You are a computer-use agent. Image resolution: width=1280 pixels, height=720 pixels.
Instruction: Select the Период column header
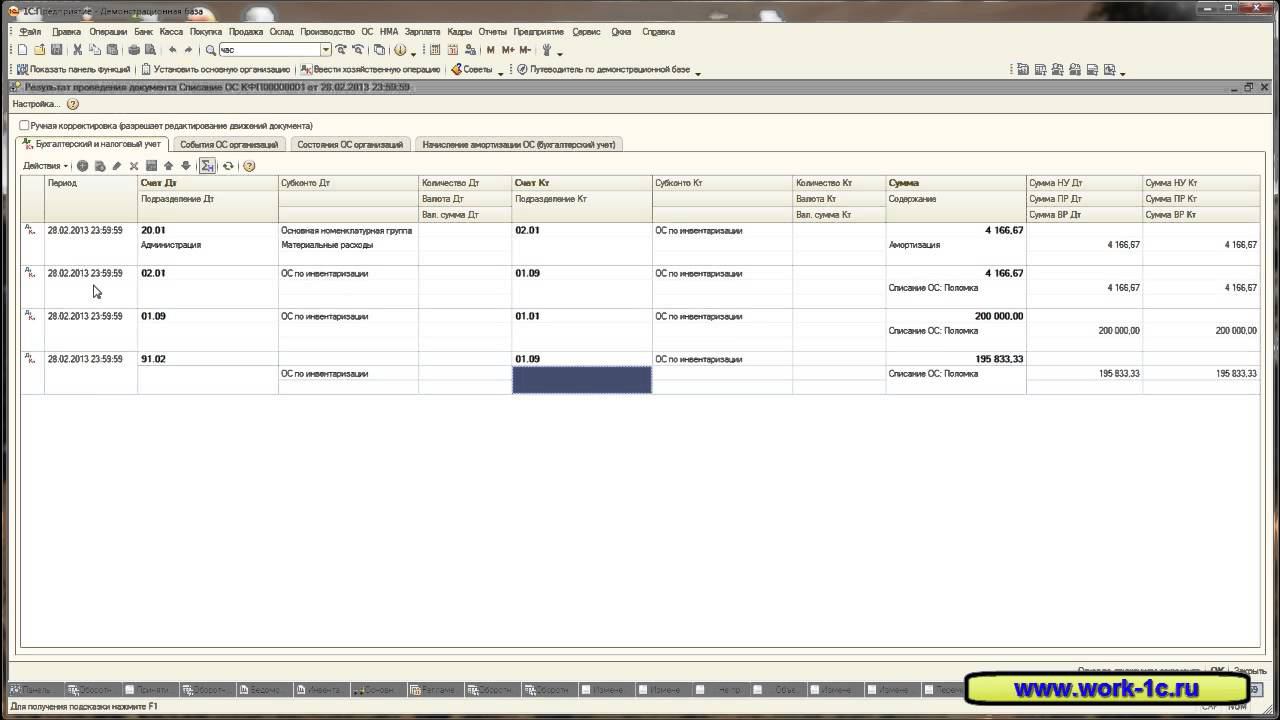pos(92,183)
